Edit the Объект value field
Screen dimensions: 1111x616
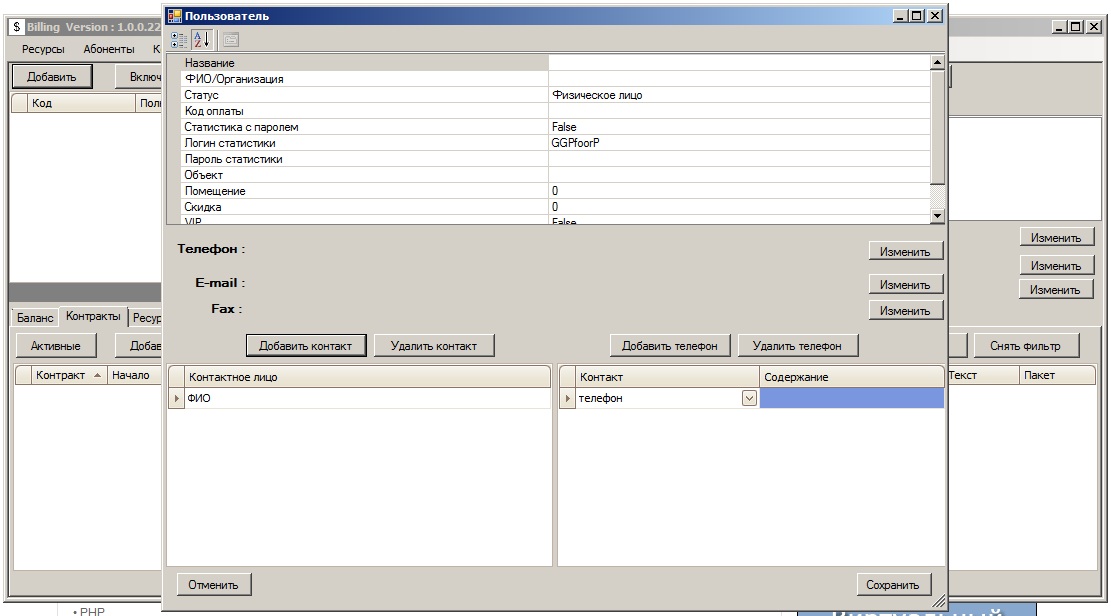[x=739, y=174]
